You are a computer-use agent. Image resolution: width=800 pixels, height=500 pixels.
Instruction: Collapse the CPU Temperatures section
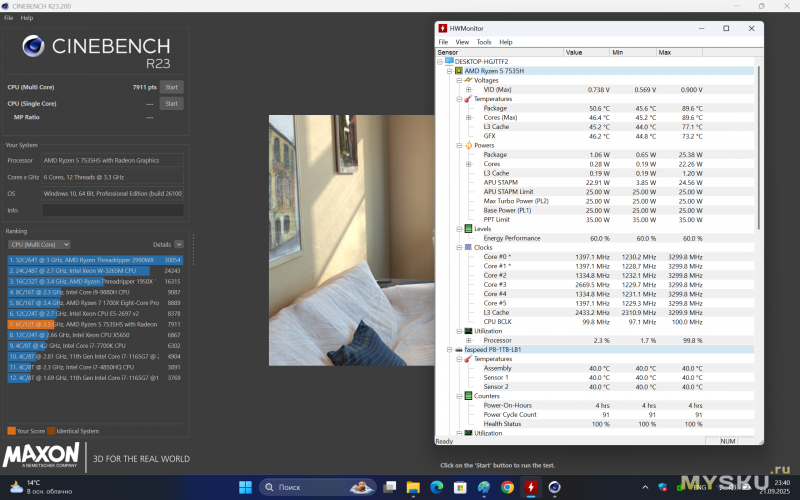pyautogui.click(x=459, y=99)
